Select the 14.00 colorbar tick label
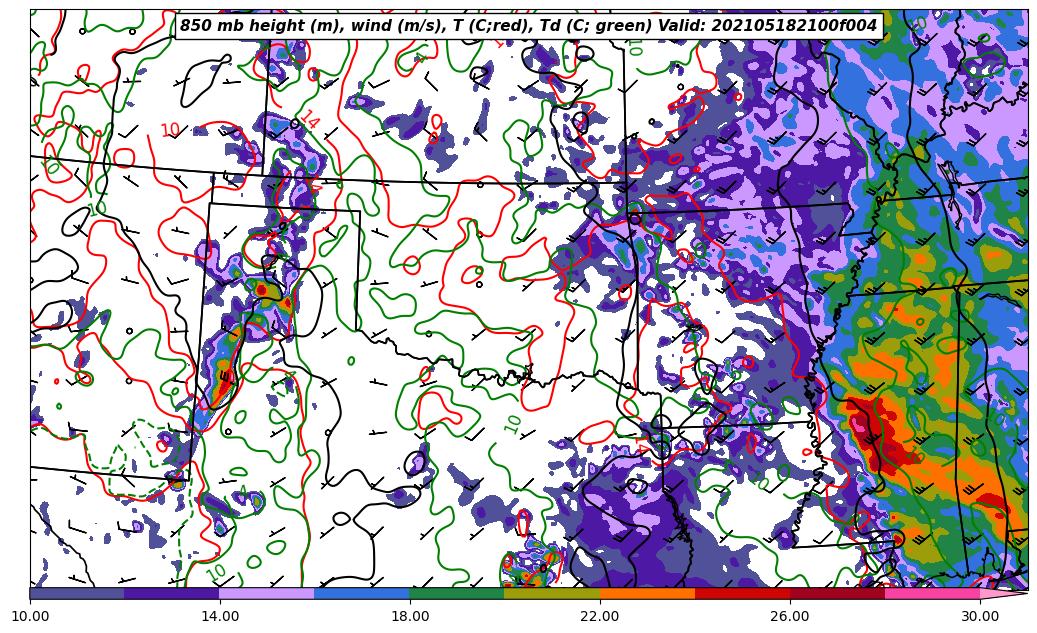This screenshot has width=1037, height=633. [220, 616]
